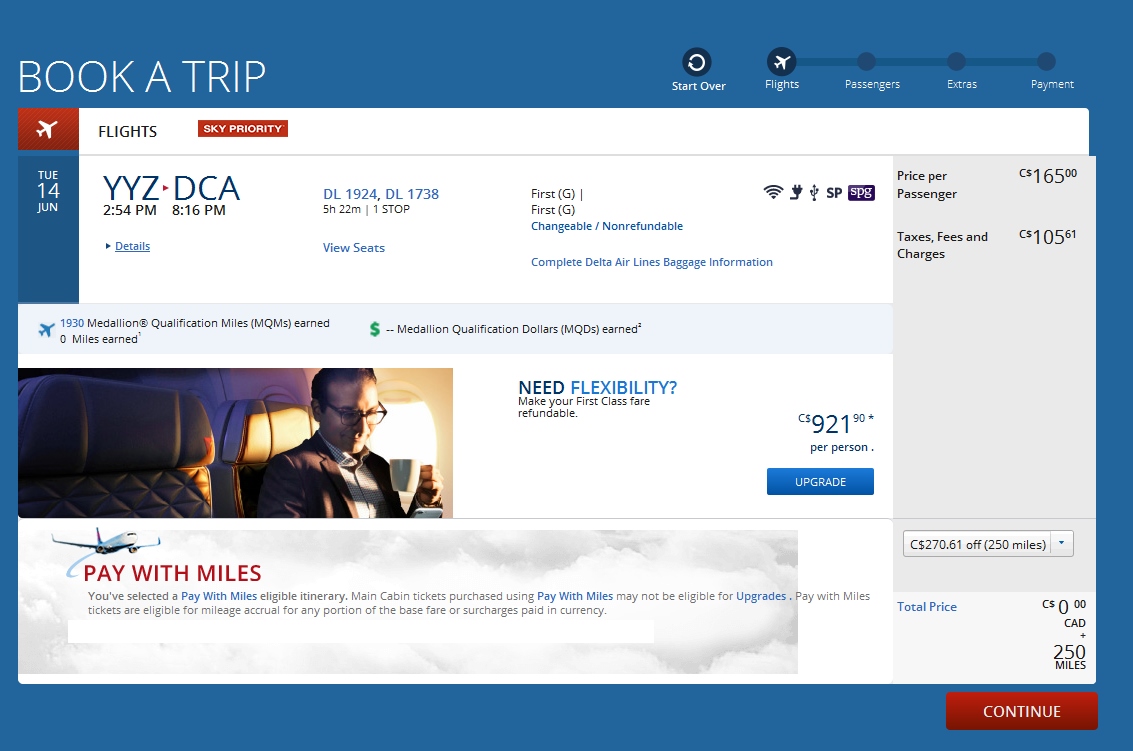The width and height of the screenshot is (1133, 751).
Task: Click the Start Over circular icon
Action: tap(697, 60)
